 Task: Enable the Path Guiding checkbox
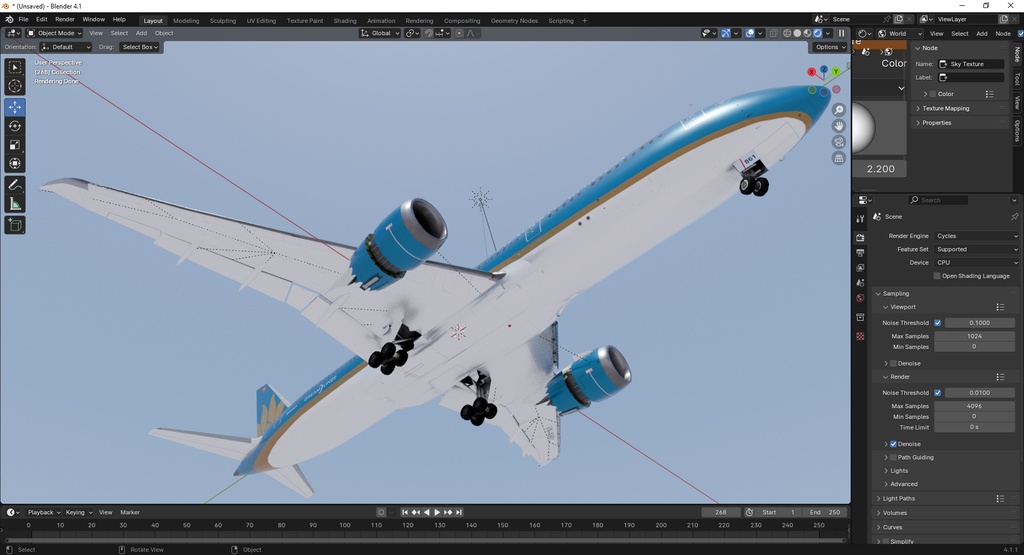tap(893, 457)
